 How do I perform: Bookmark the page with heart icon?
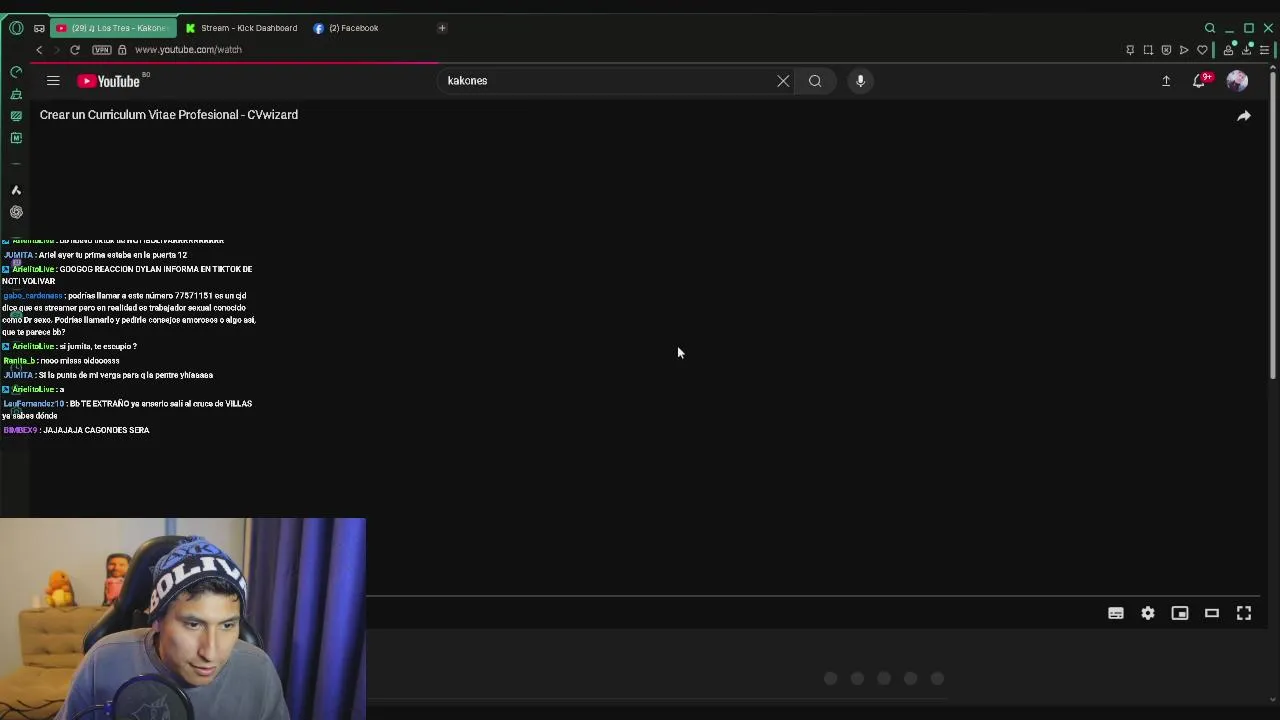[1202, 50]
